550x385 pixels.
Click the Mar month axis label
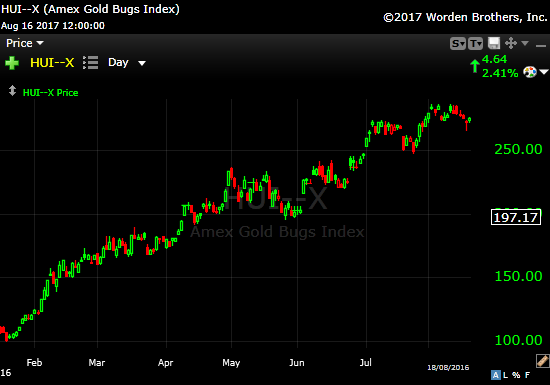[x=96, y=363]
